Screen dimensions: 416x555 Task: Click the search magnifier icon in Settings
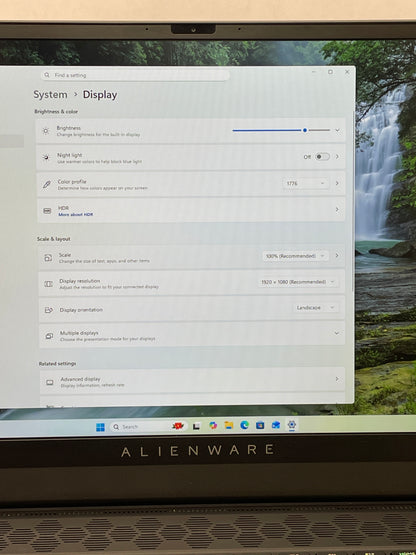[x=47, y=75]
